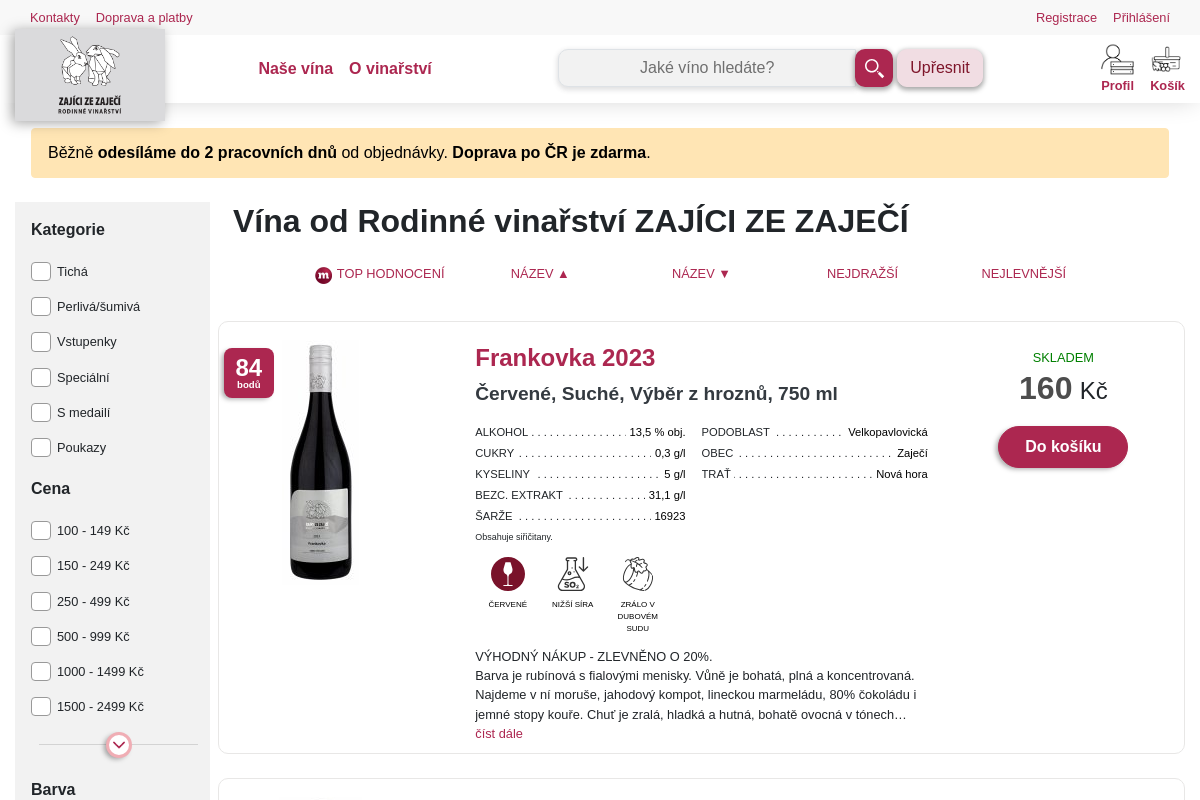Check the Tichá category checkbox
Viewport: 1200px width, 800px height.
click(x=41, y=272)
